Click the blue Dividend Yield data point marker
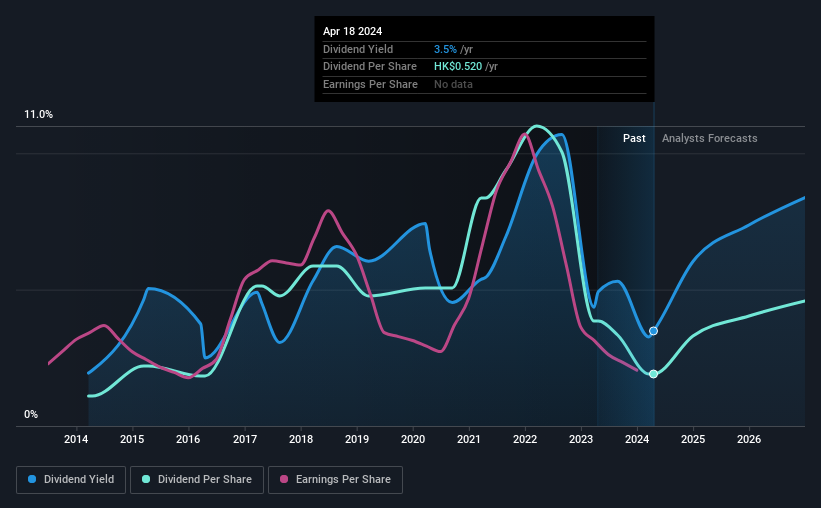 click(x=653, y=331)
